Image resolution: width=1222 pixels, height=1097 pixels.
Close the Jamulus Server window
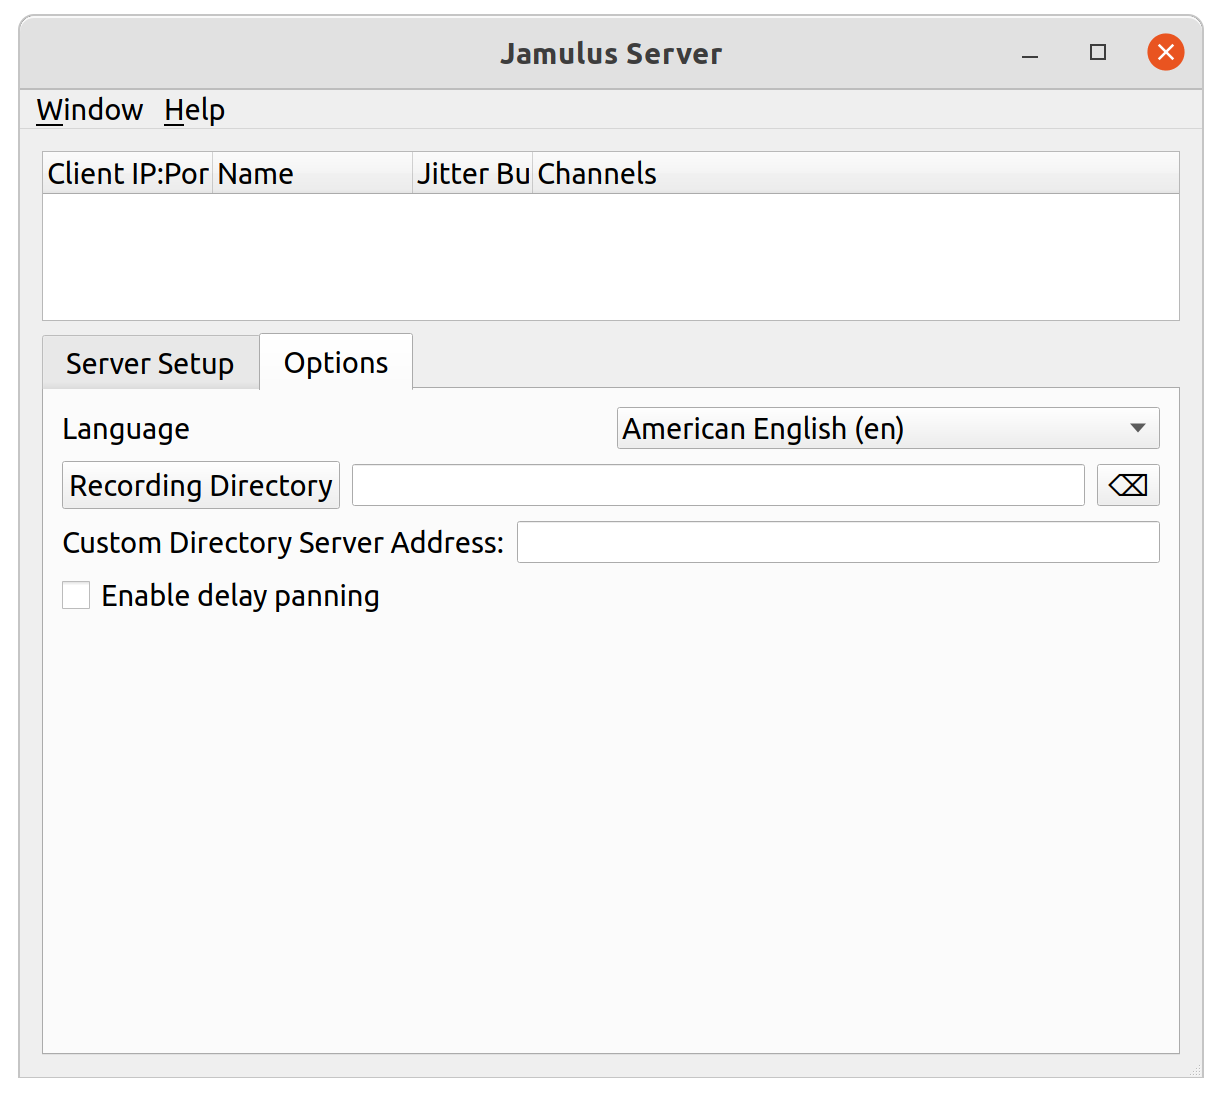pyautogui.click(x=1166, y=52)
